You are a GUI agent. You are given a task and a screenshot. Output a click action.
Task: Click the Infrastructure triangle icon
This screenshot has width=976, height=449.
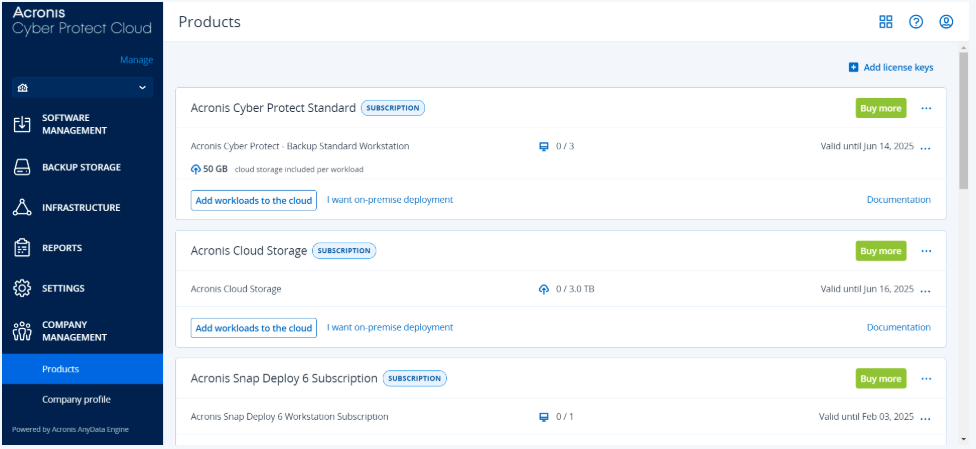tap(22, 207)
